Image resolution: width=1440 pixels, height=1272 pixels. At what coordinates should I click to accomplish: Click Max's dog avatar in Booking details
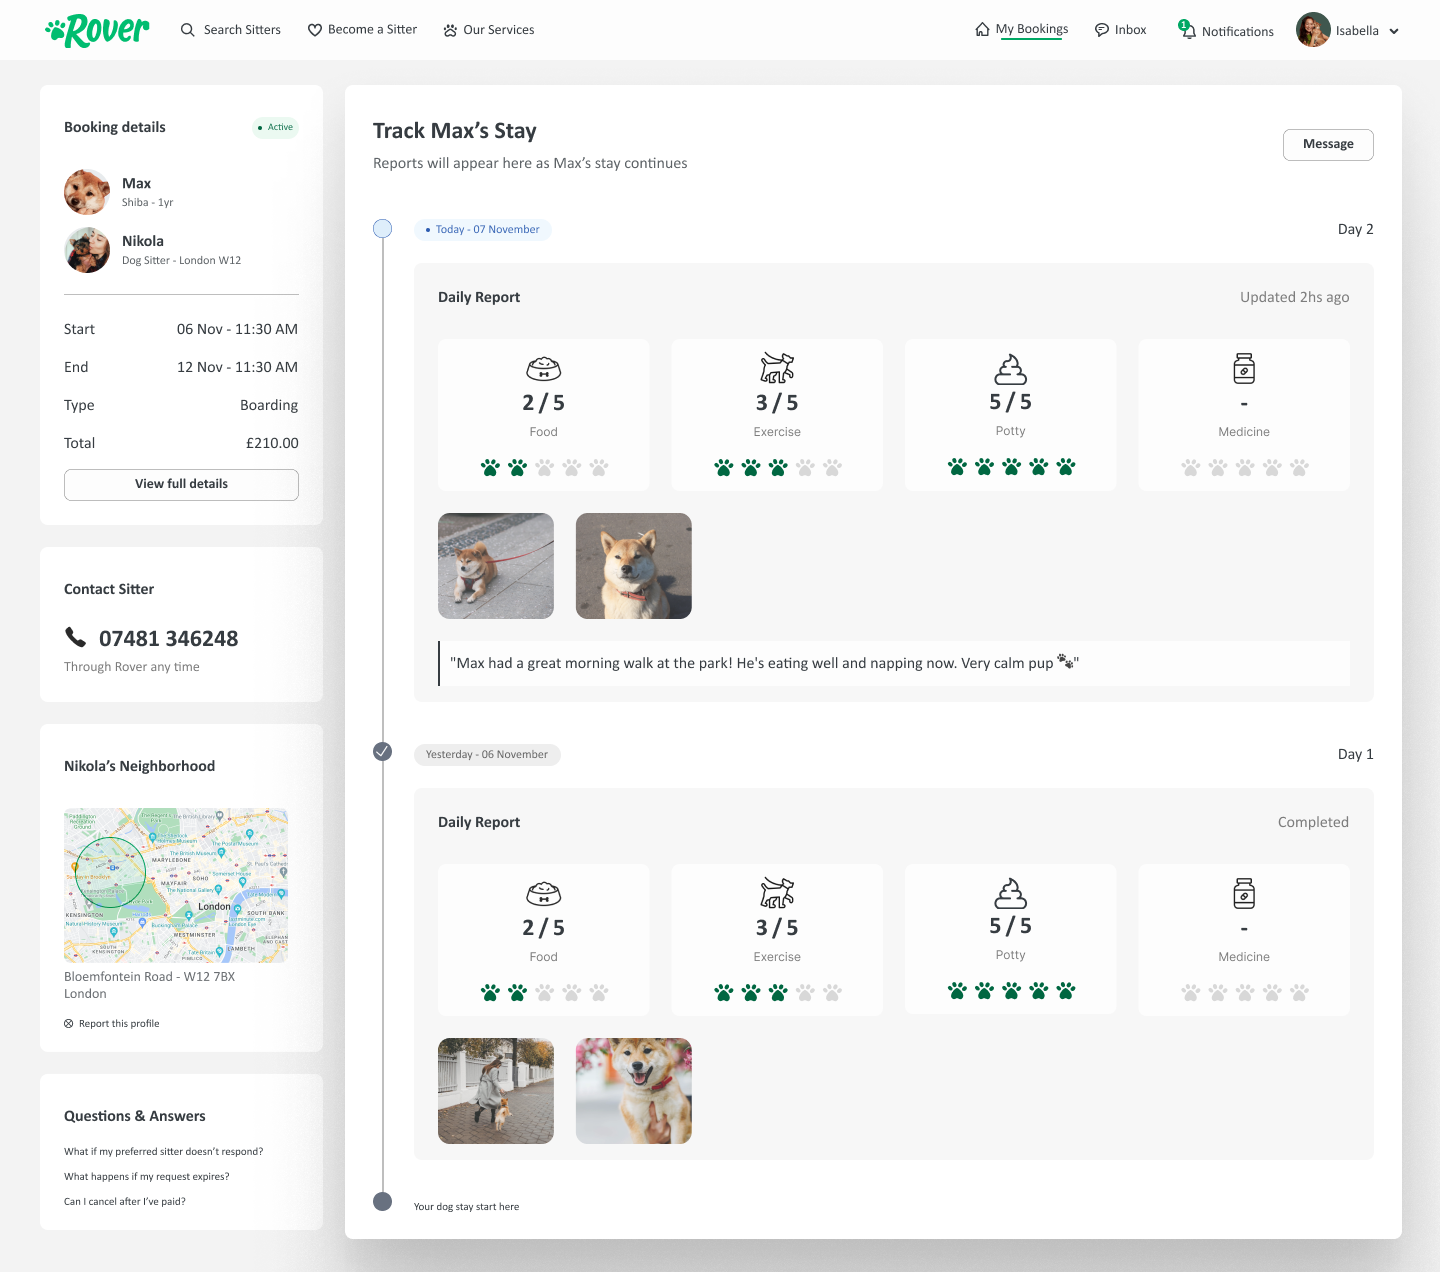tap(87, 192)
